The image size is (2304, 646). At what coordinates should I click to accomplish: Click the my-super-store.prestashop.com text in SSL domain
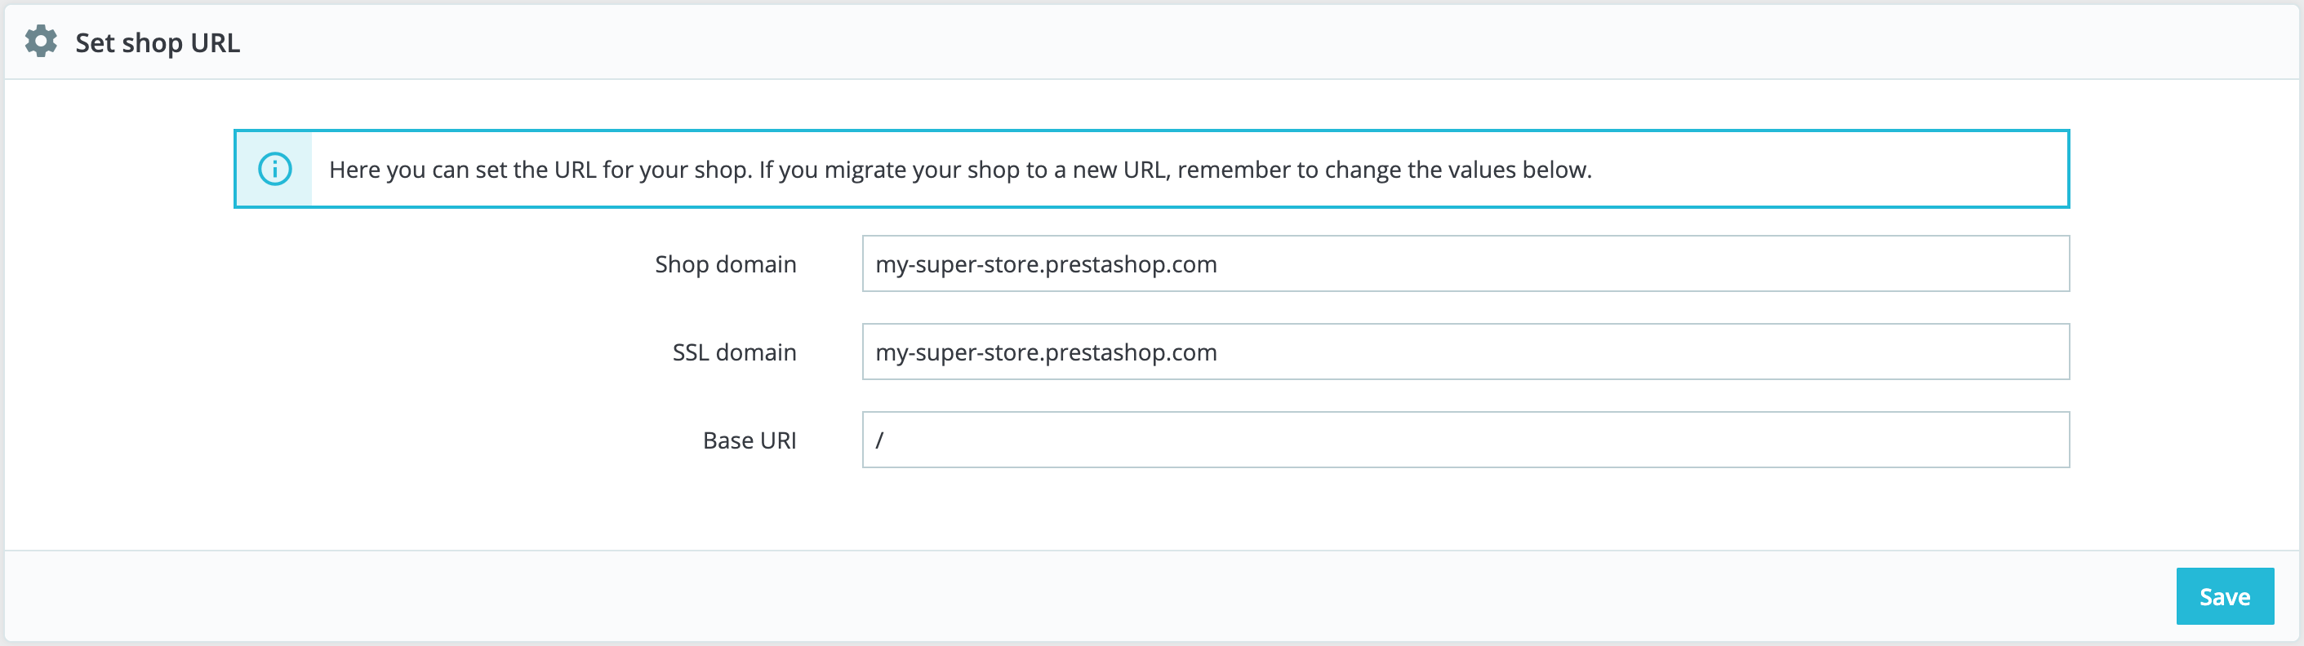pyautogui.click(x=1046, y=352)
